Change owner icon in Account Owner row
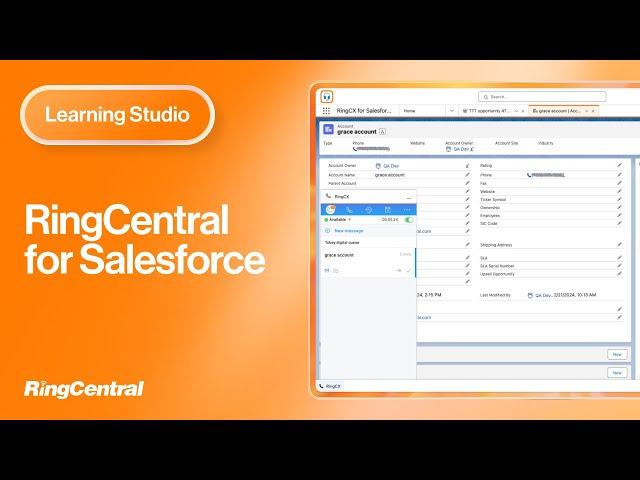This screenshot has width=640, height=480. [x=467, y=166]
